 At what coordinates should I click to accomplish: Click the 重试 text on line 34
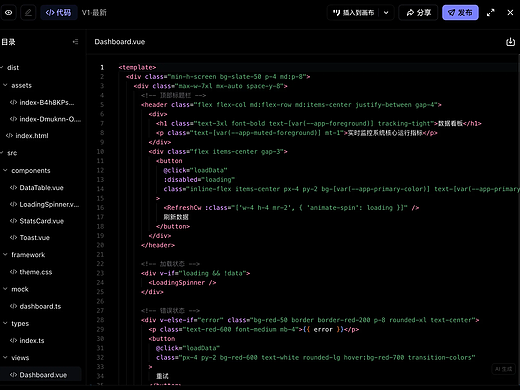(x=162, y=376)
